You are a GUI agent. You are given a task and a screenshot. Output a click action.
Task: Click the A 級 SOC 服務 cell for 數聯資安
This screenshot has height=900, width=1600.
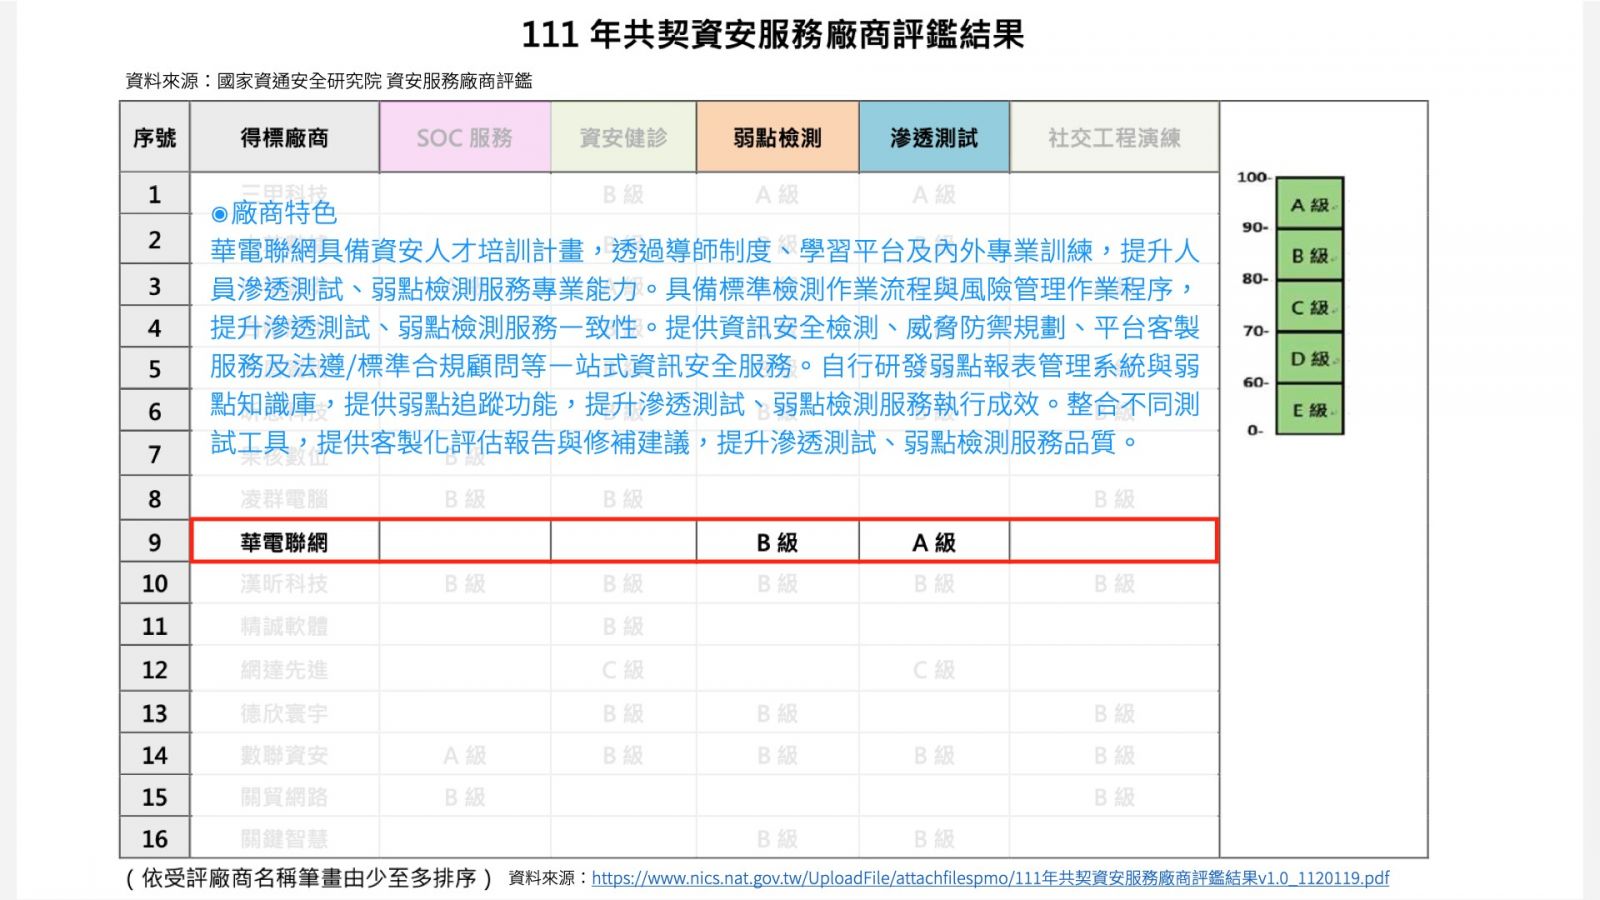coord(465,755)
